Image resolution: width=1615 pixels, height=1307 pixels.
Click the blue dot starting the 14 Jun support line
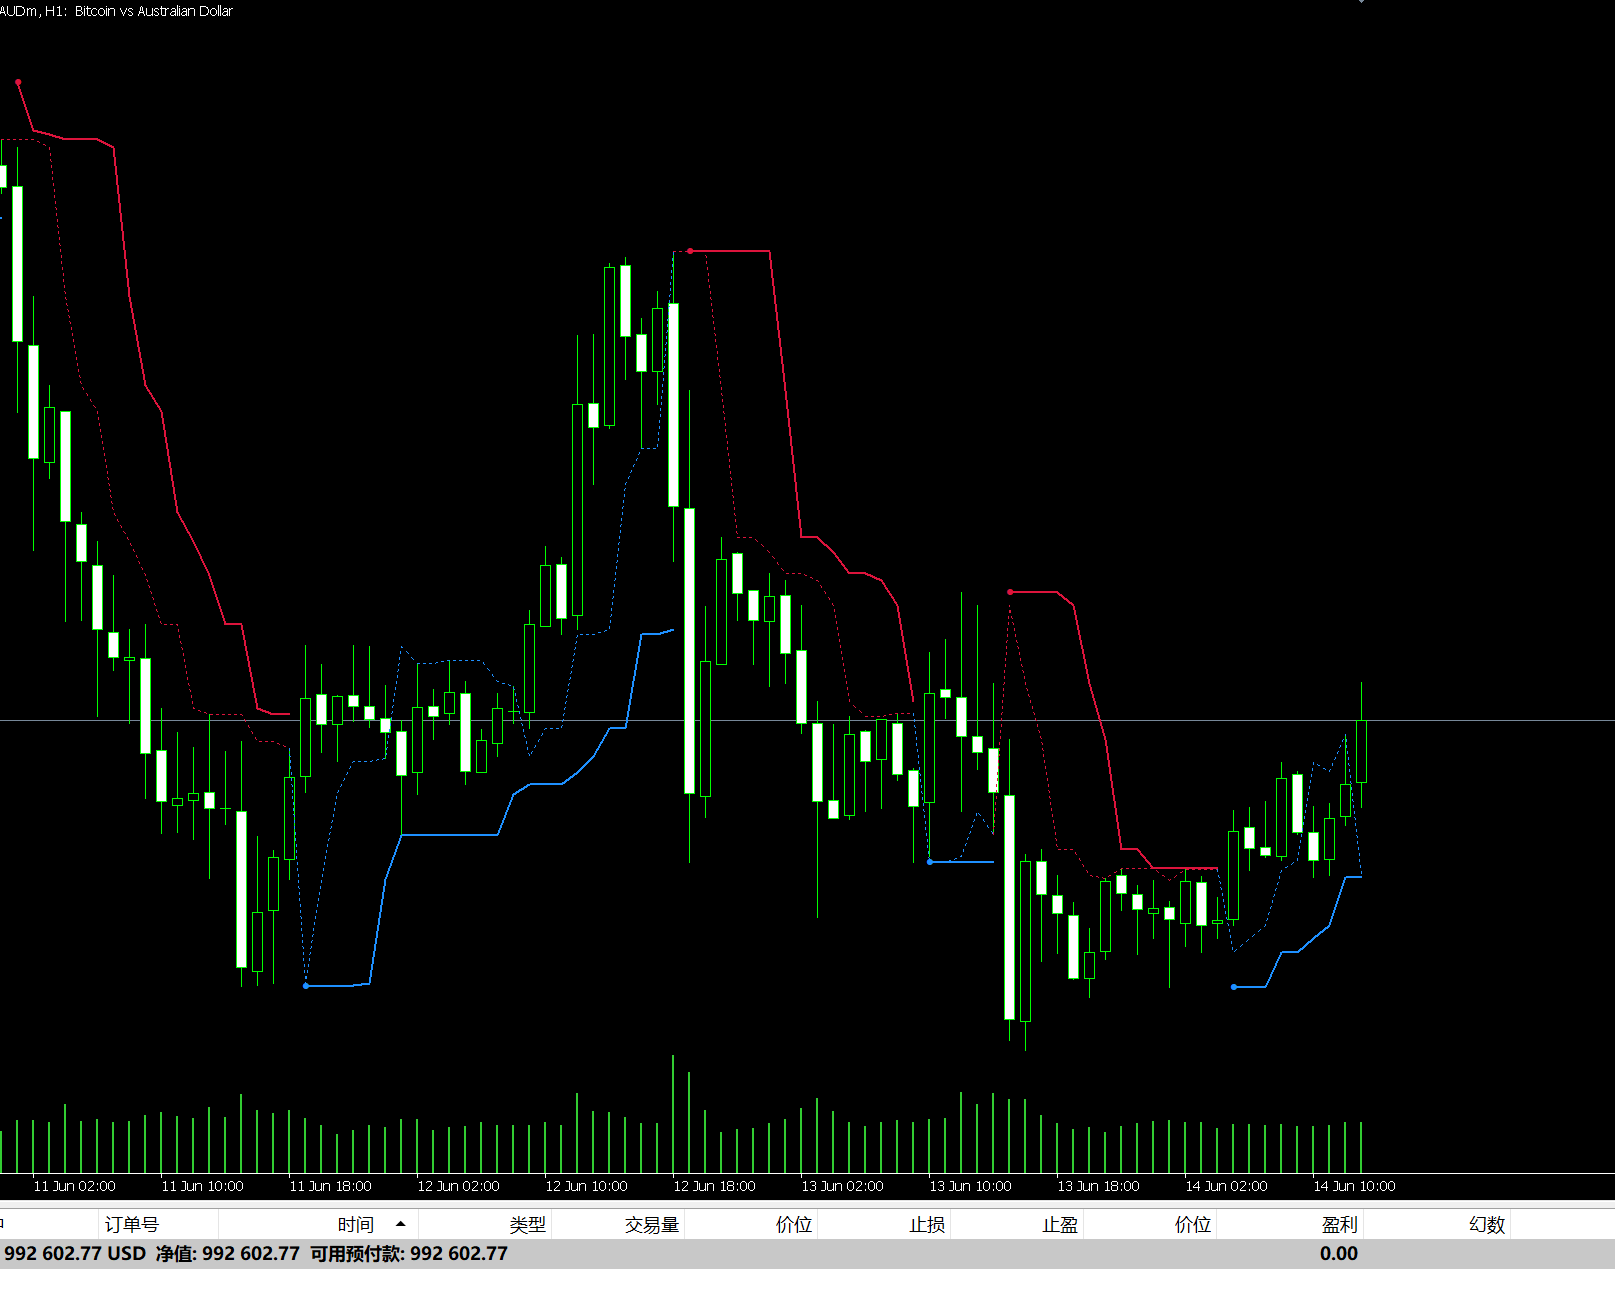click(1234, 987)
